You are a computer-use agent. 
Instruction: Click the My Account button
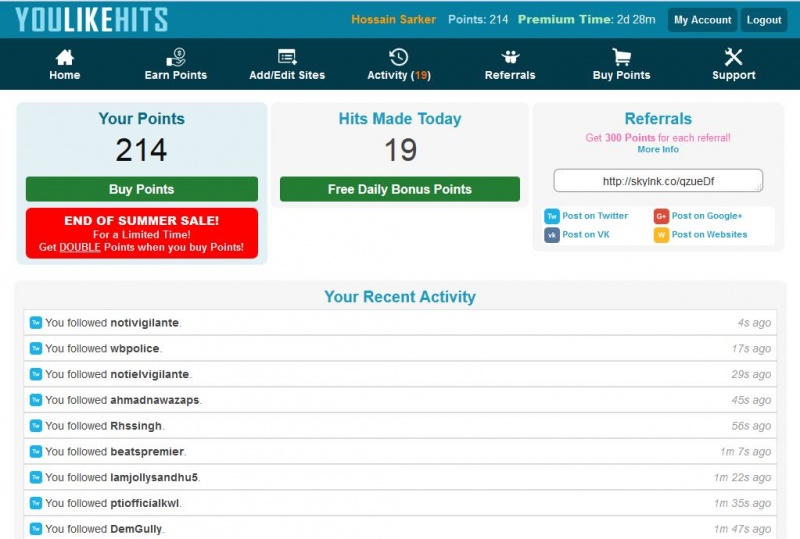pos(703,20)
